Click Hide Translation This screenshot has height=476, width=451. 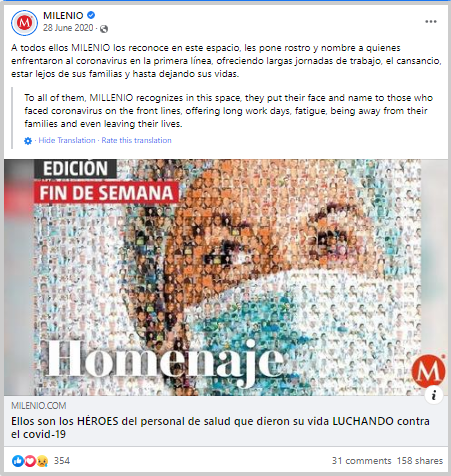pyautogui.click(x=67, y=140)
